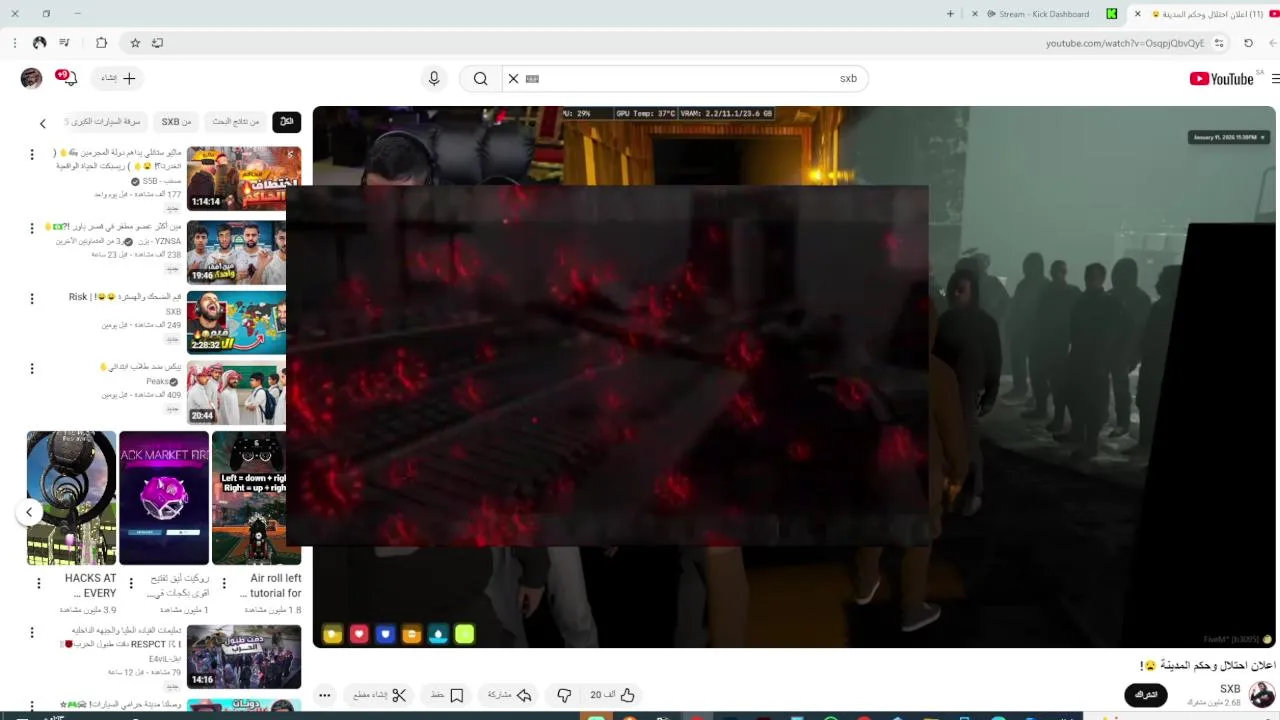Bookmark this page with the star icon

(135, 43)
